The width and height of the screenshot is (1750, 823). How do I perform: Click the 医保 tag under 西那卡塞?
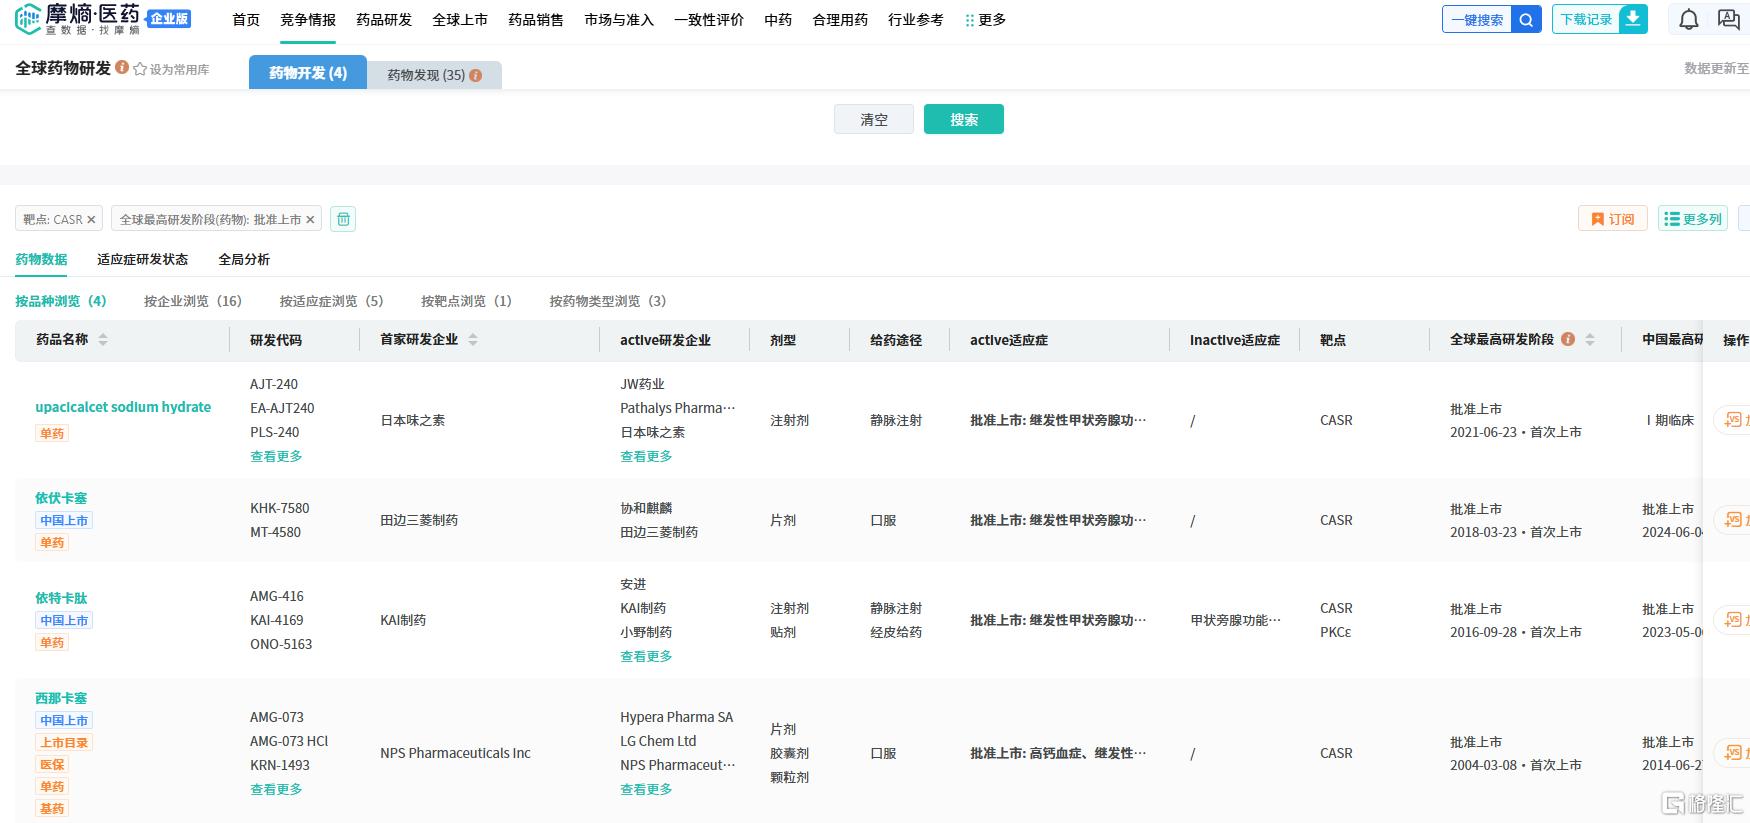(x=52, y=764)
